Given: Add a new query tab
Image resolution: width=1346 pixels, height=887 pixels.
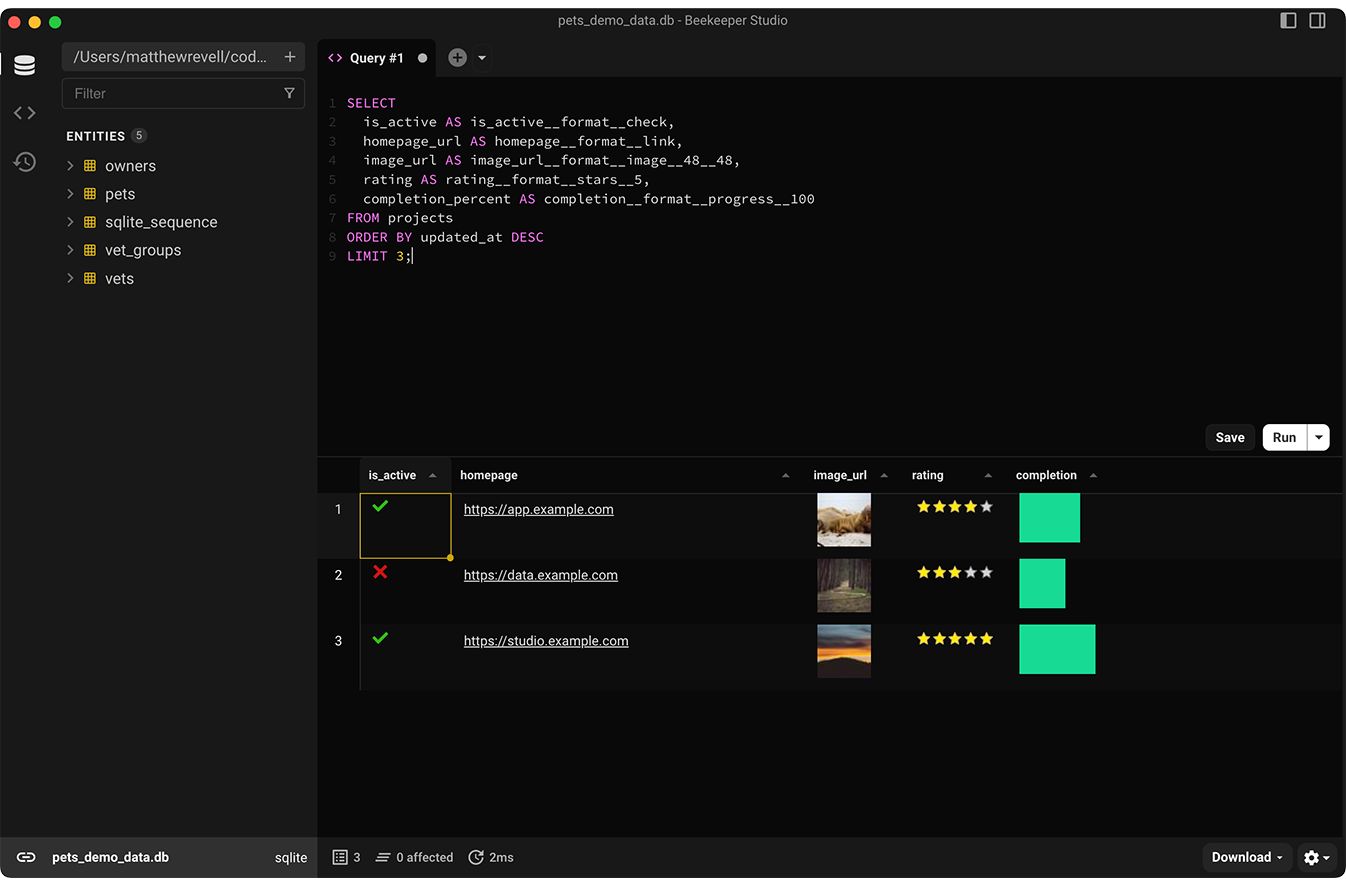Looking at the screenshot, I should tap(457, 58).
